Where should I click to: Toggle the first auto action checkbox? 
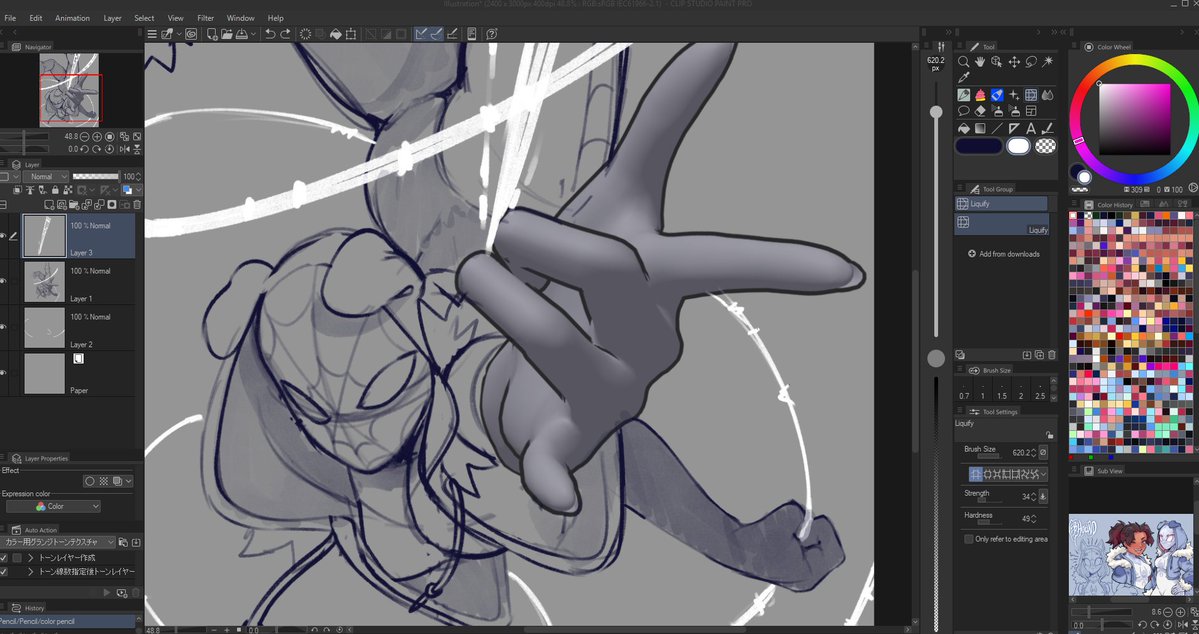(x=4, y=558)
